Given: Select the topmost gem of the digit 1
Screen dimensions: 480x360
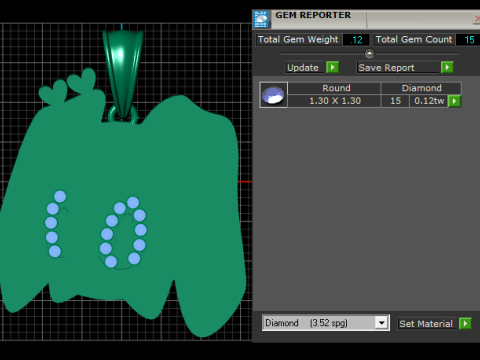Looking at the screenshot, I should [60, 196].
